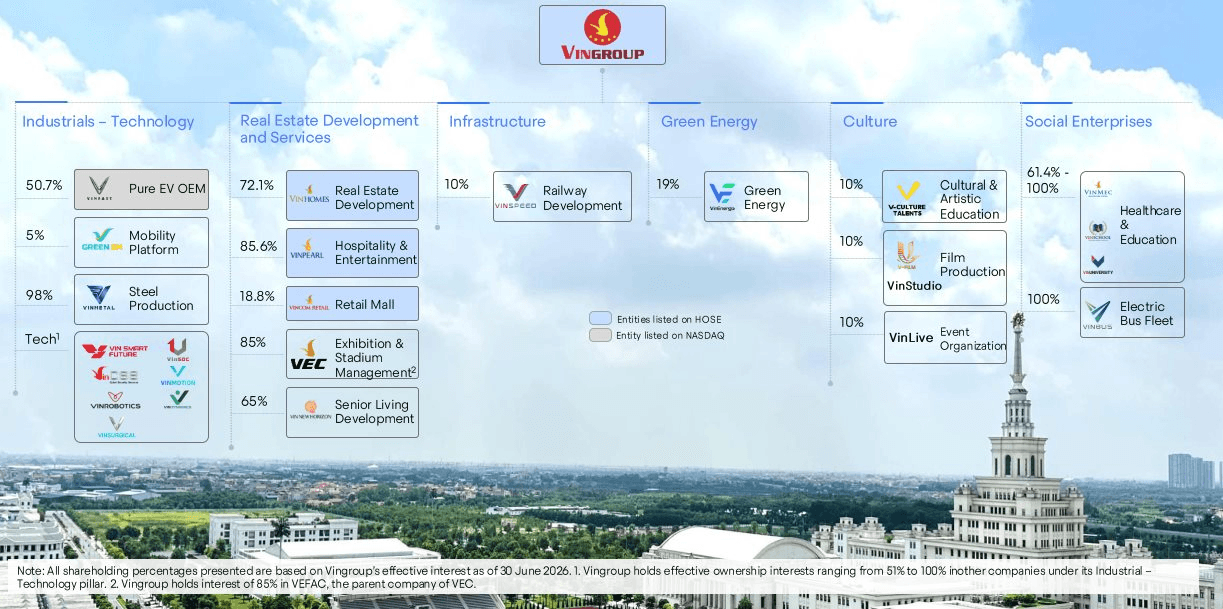Select the Entity listed on NASDAQ text
The height and width of the screenshot is (609, 1223).
670,336
